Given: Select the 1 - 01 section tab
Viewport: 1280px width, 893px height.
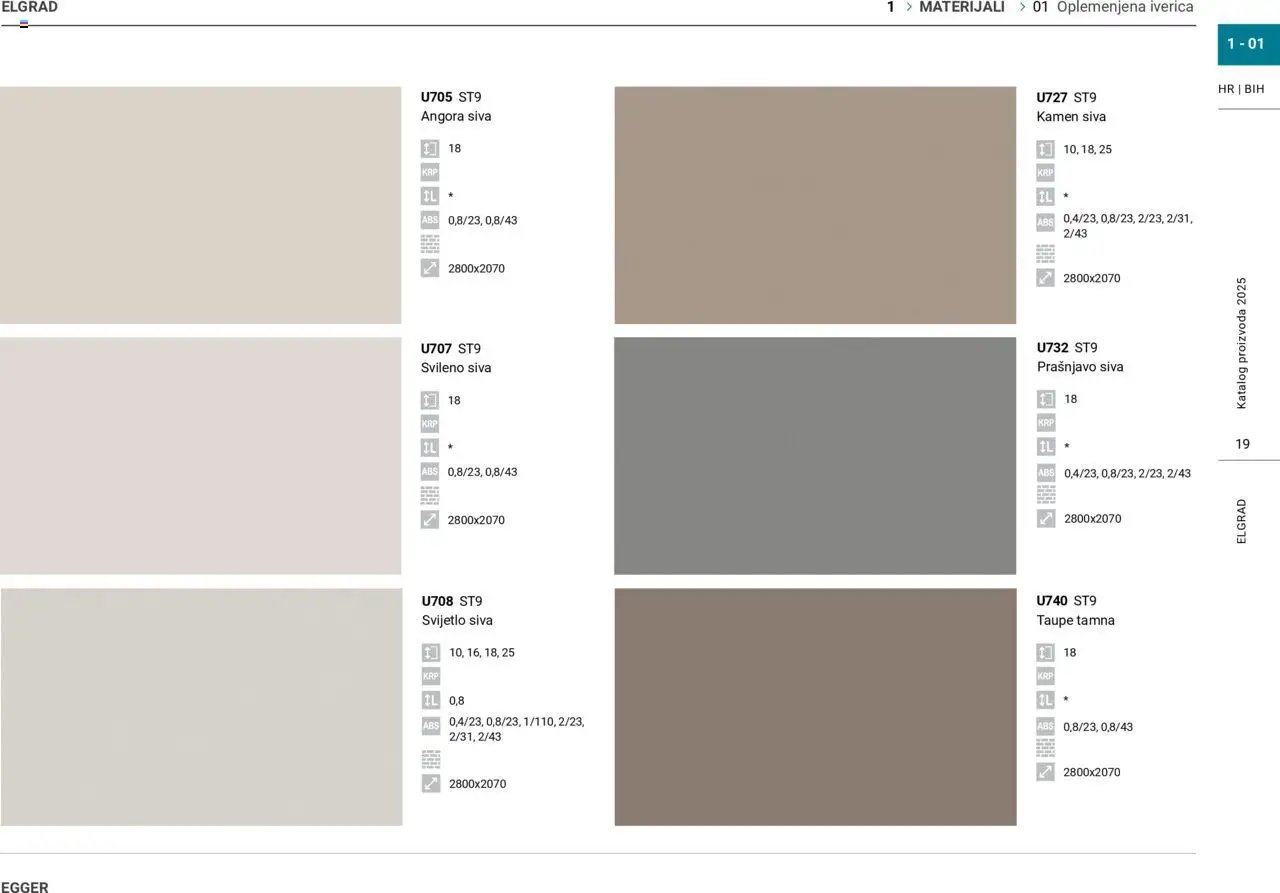Looking at the screenshot, I should [x=1247, y=44].
